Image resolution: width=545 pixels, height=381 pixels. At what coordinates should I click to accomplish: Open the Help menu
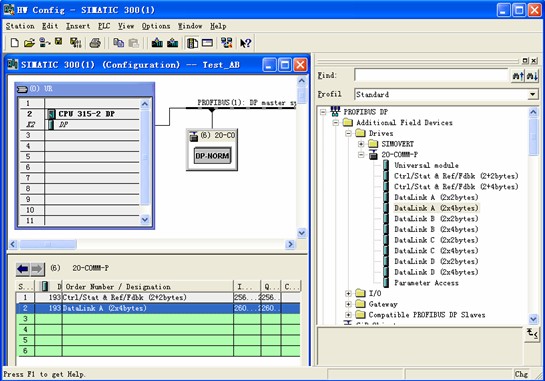(x=218, y=26)
